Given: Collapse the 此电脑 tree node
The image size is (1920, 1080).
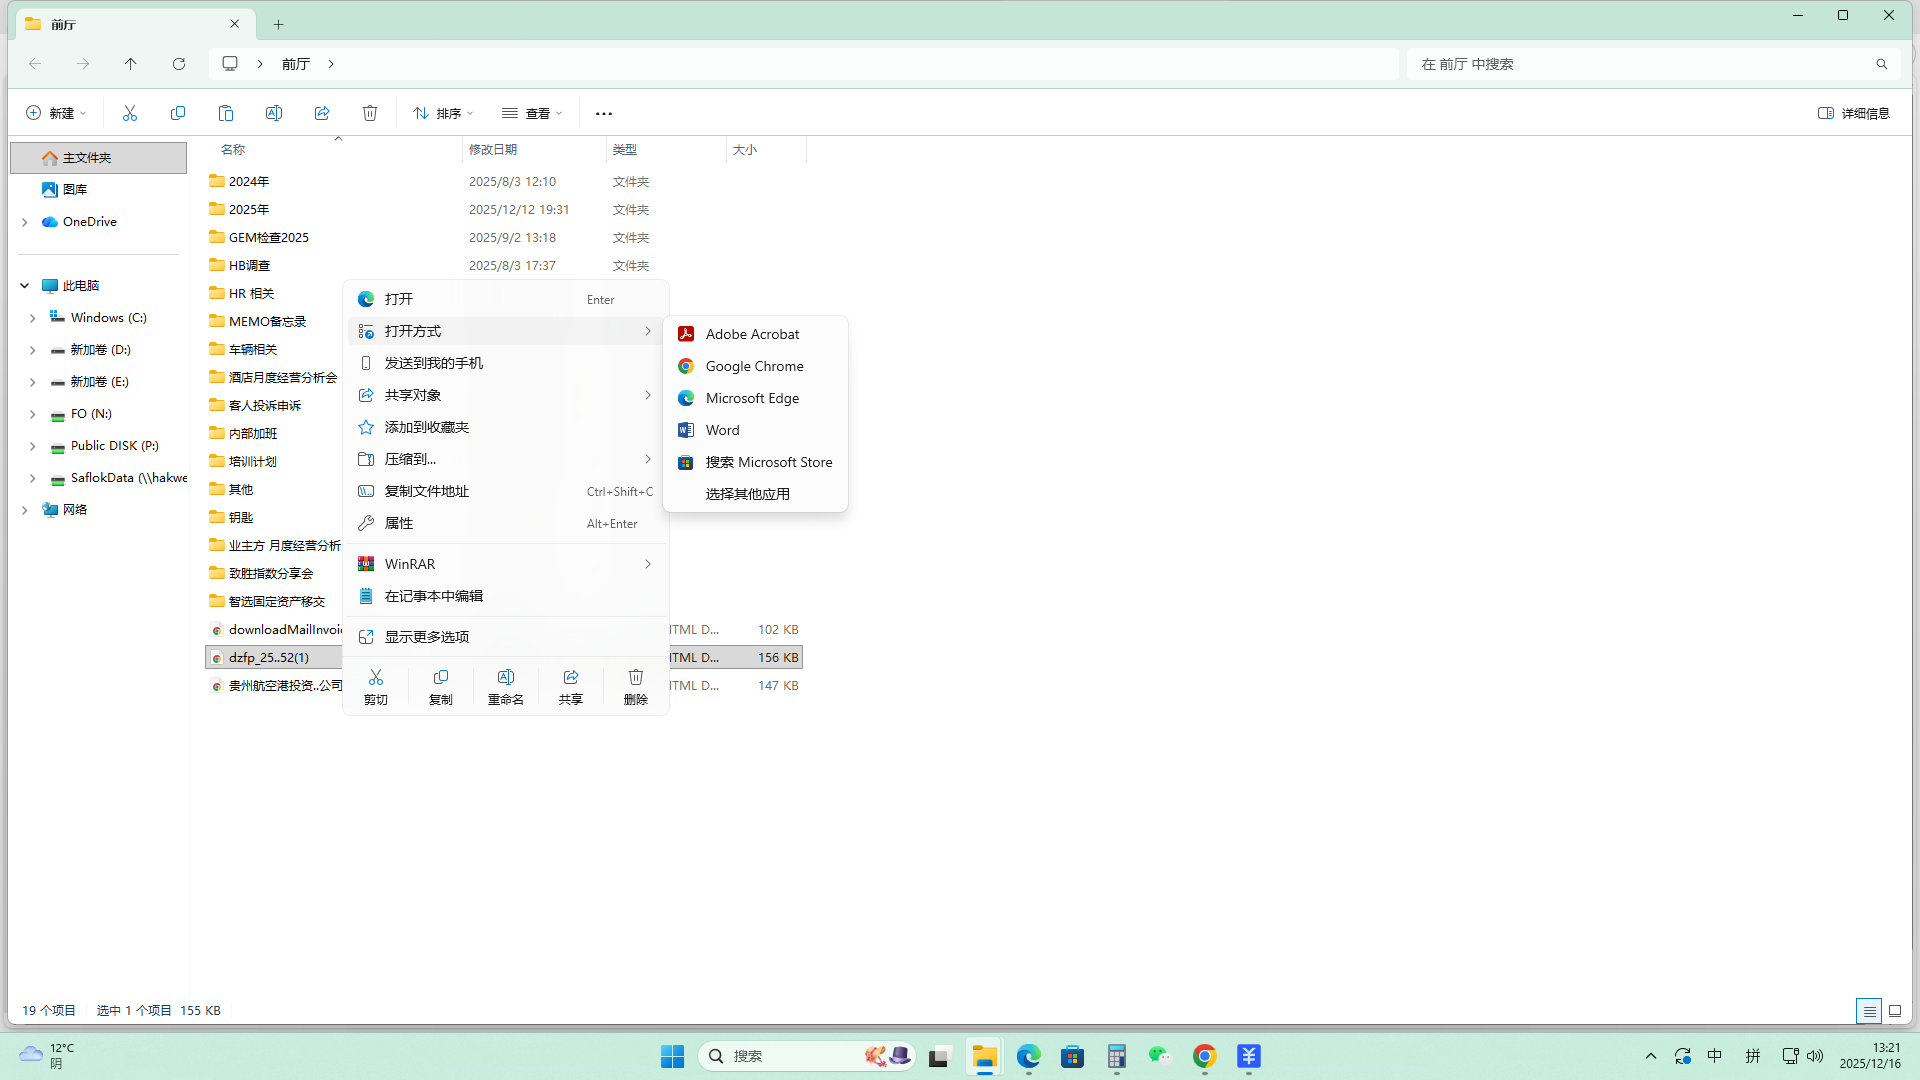Looking at the screenshot, I should coord(25,286).
